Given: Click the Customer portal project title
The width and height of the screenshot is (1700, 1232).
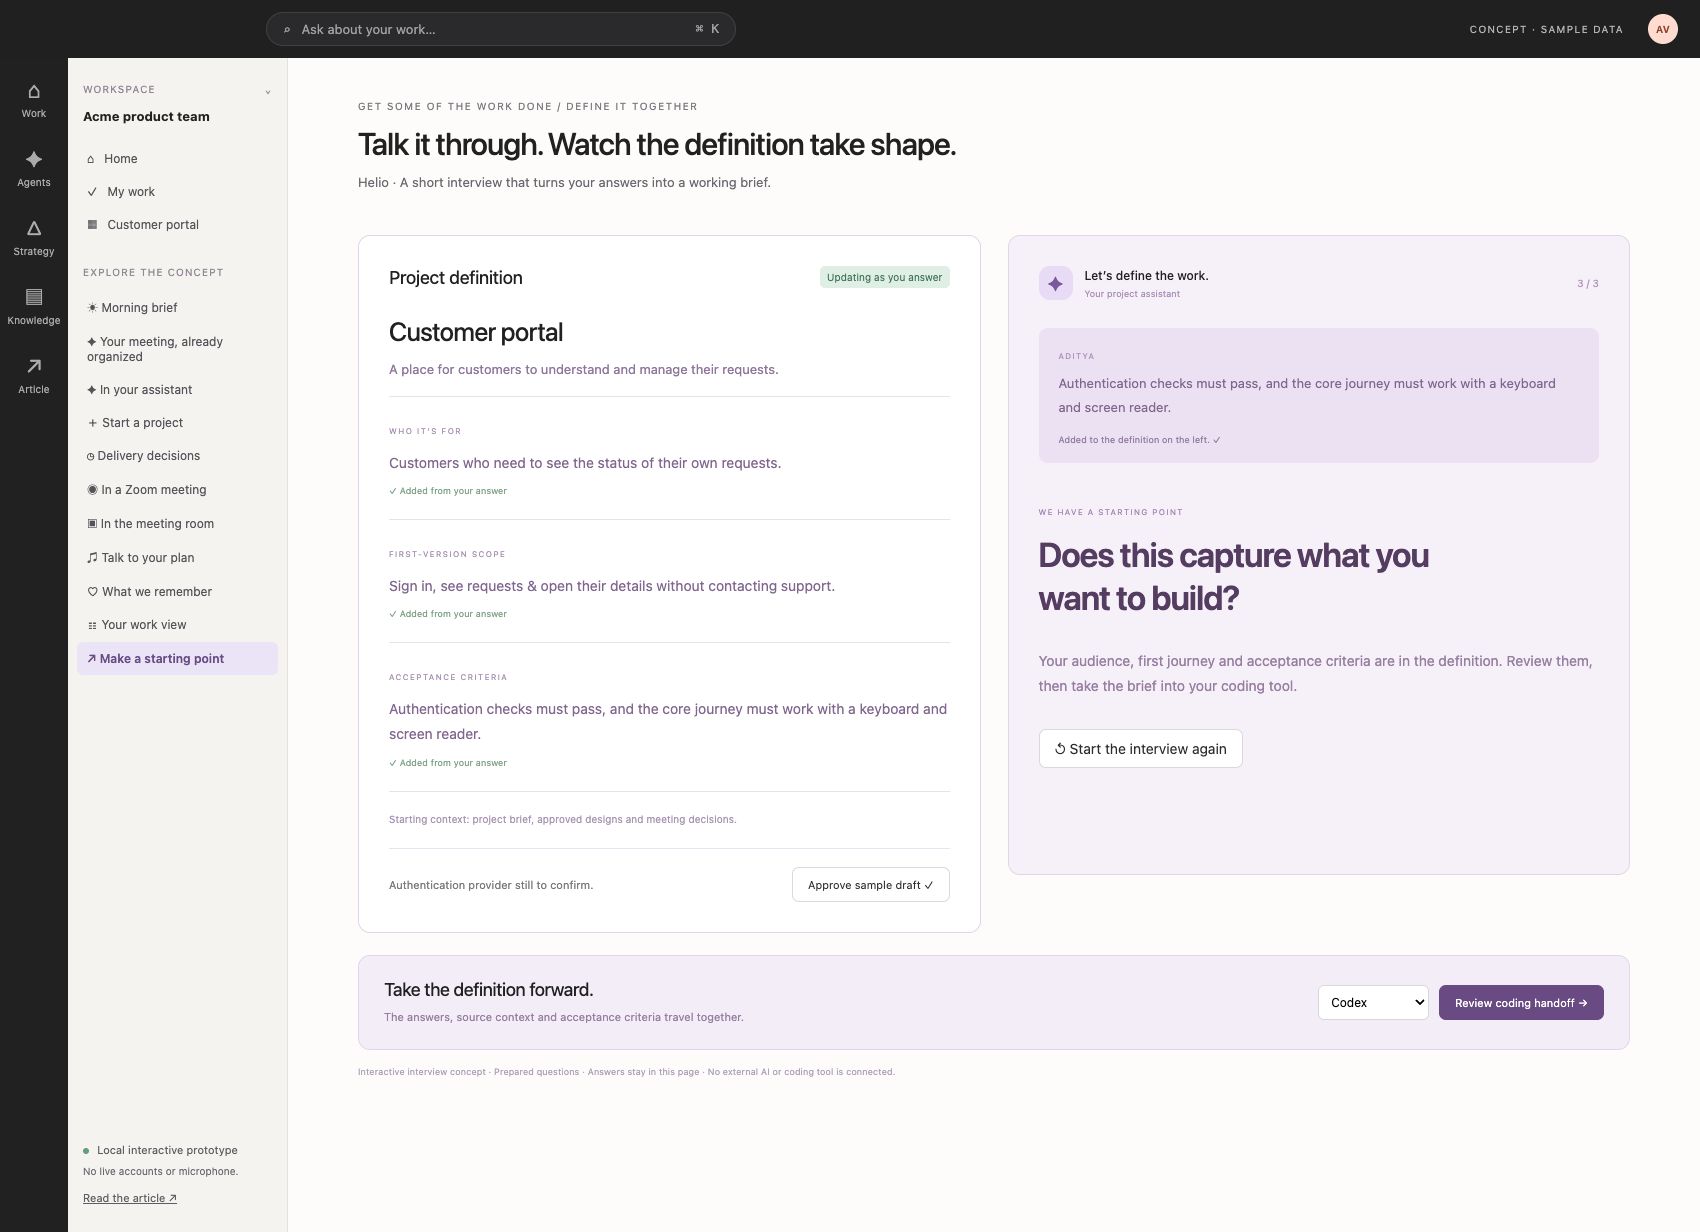Looking at the screenshot, I should [x=475, y=332].
